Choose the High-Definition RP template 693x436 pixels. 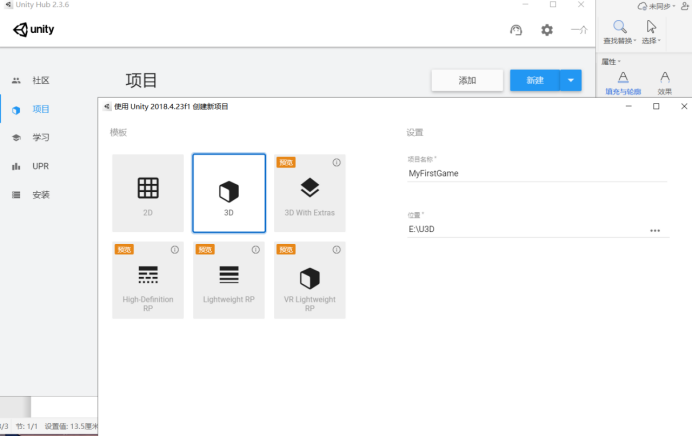[x=148, y=280]
